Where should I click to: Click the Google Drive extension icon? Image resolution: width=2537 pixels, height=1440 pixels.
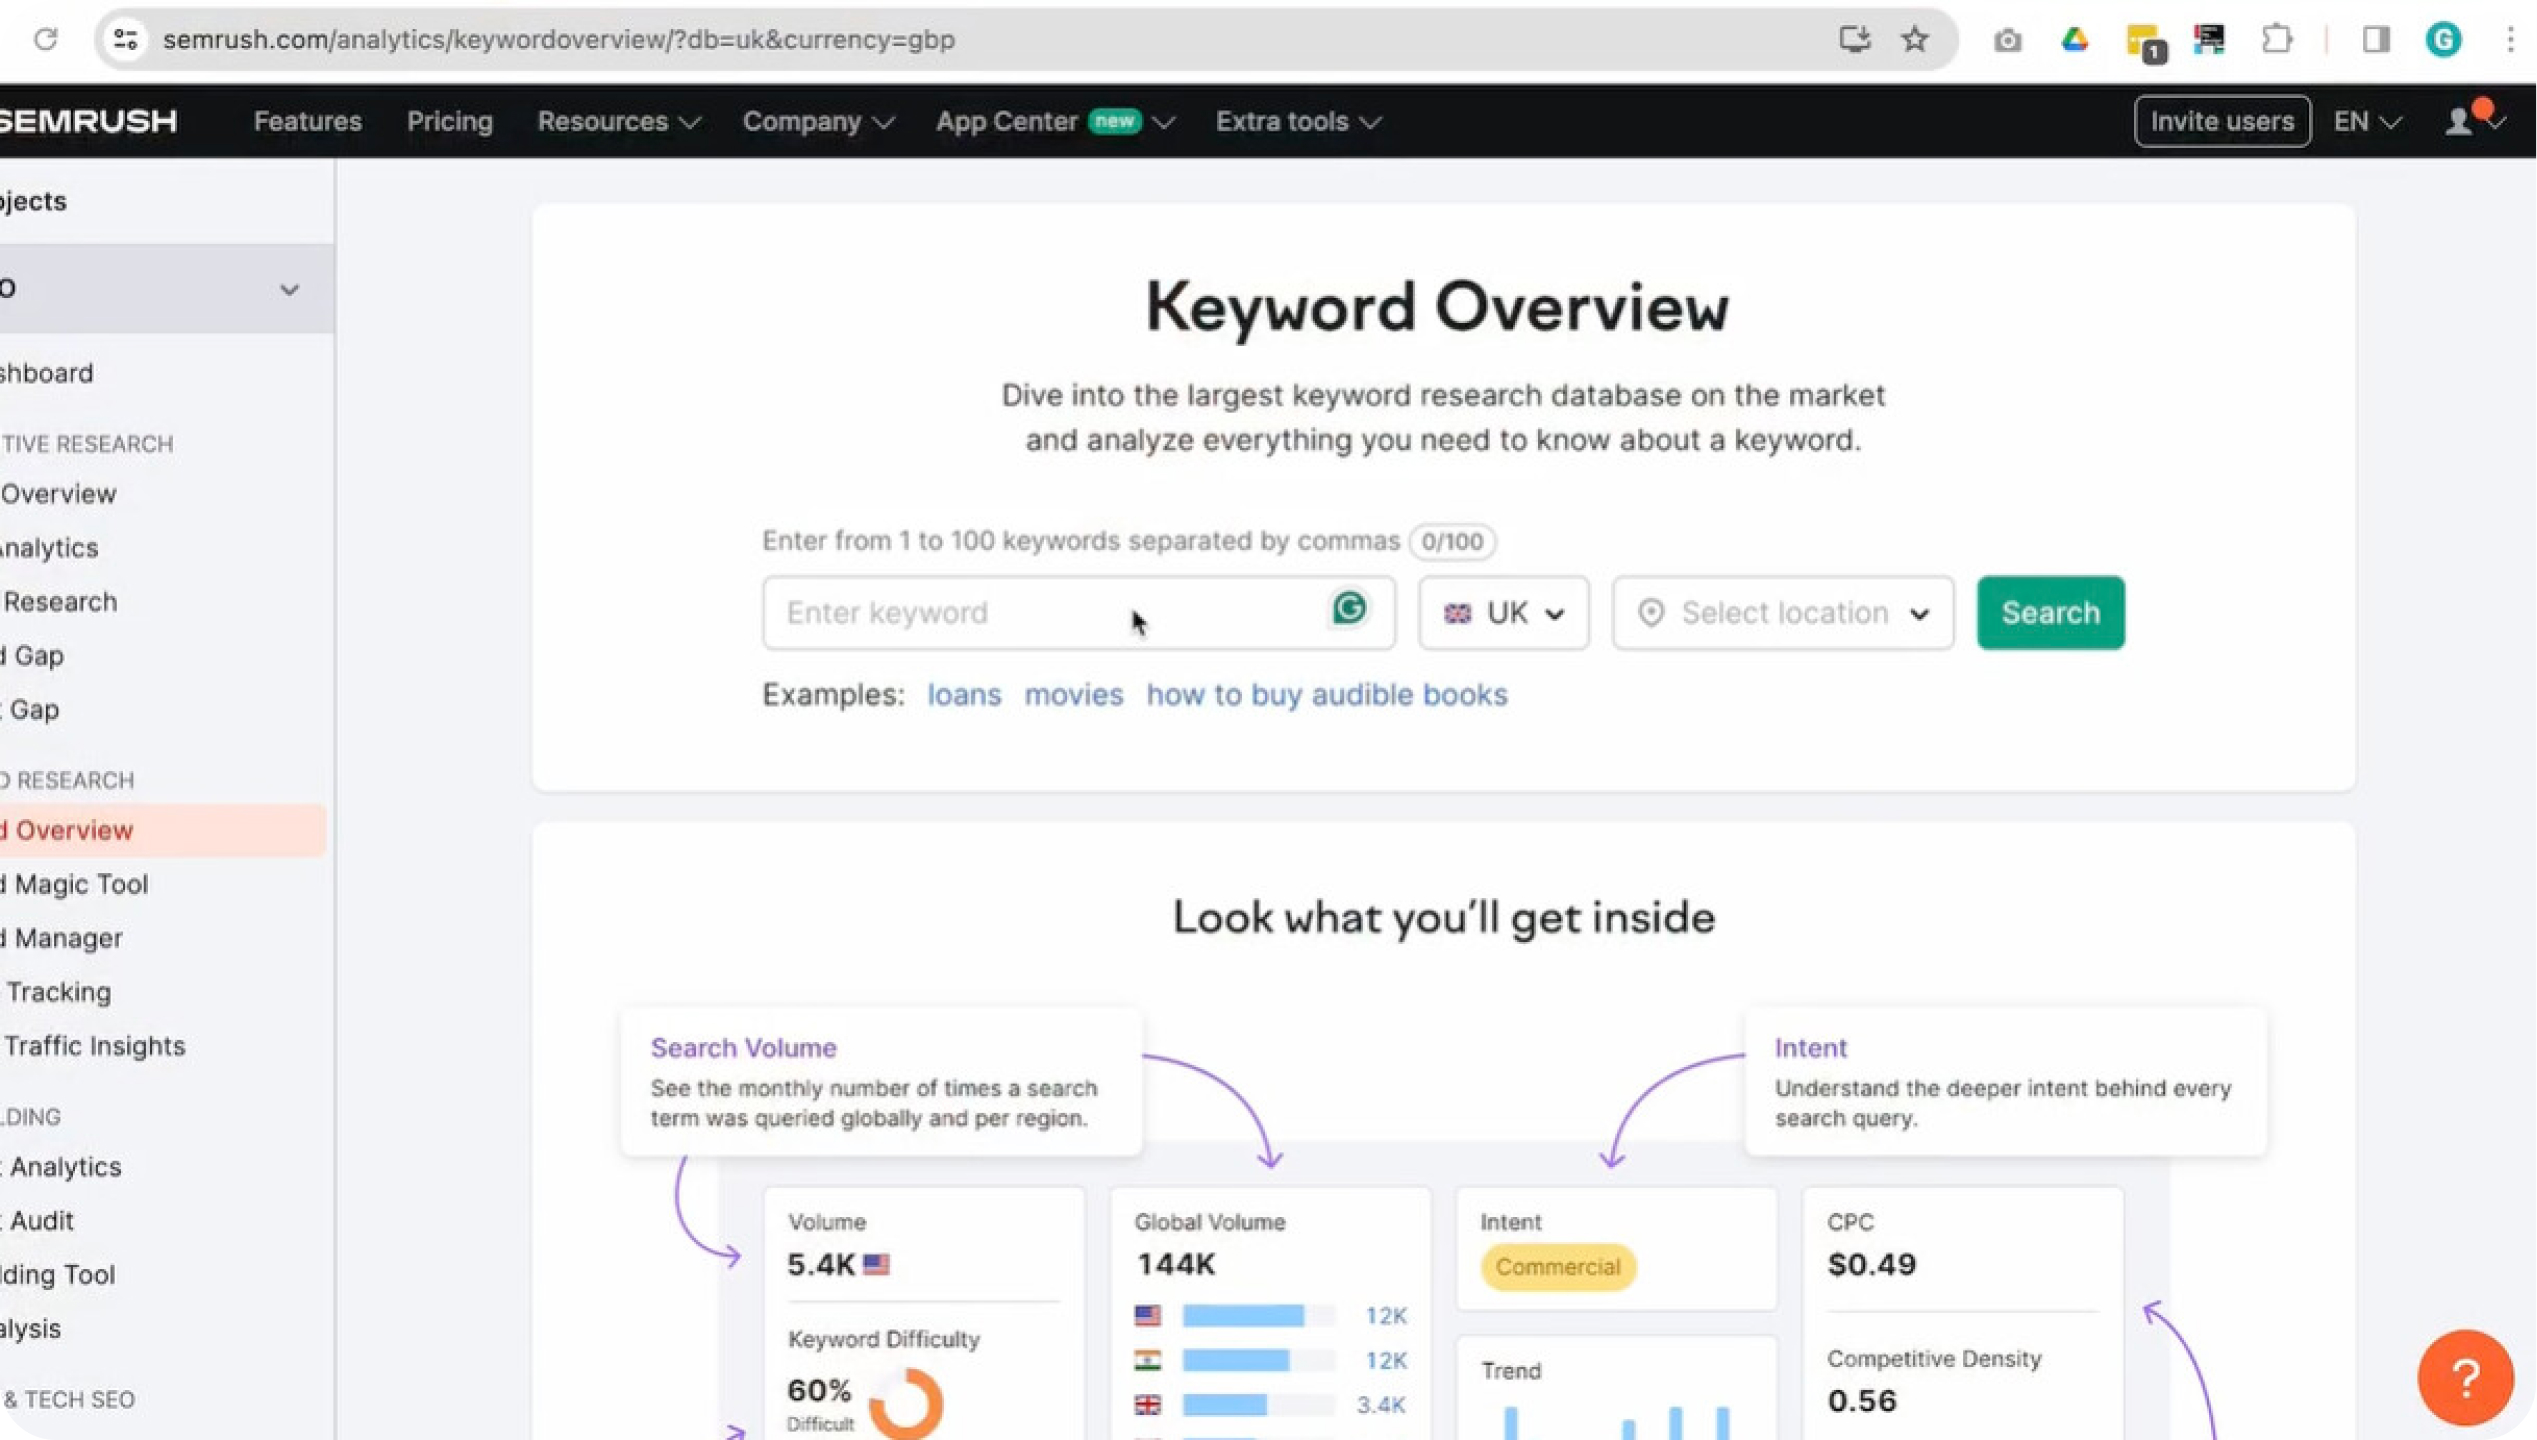(x=2075, y=40)
